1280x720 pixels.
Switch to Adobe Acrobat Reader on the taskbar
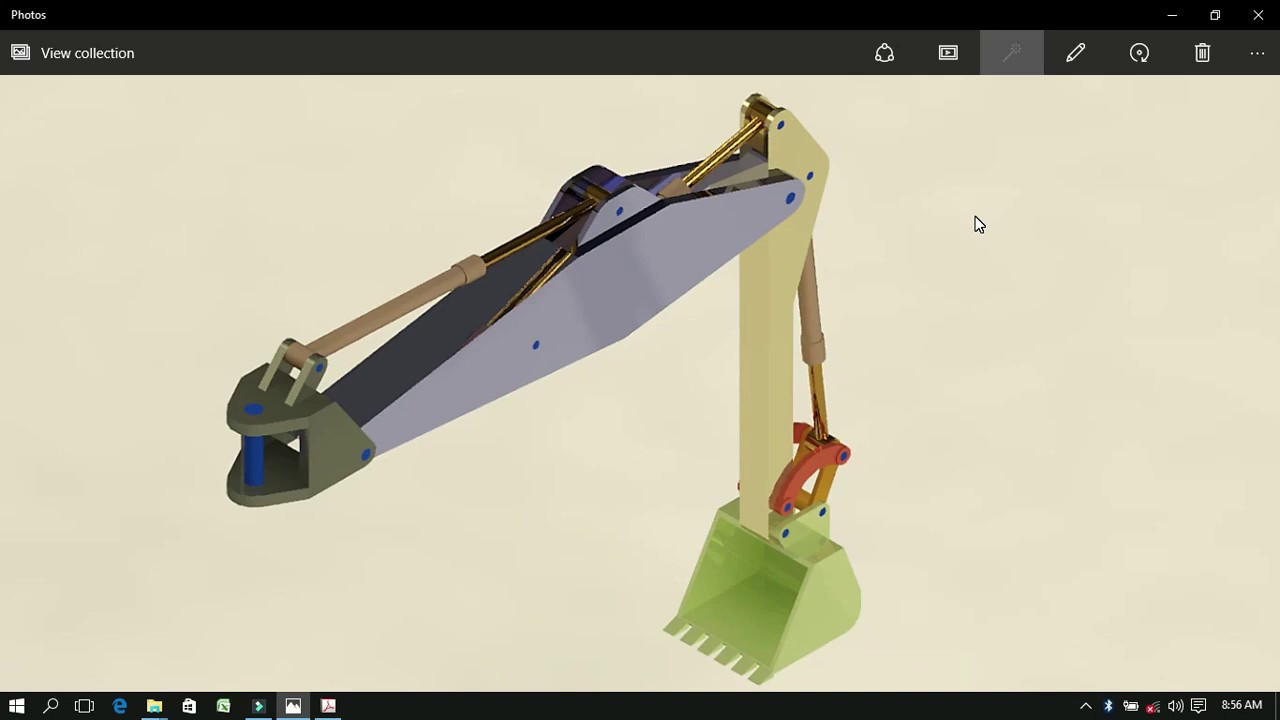[x=328, y=706]
